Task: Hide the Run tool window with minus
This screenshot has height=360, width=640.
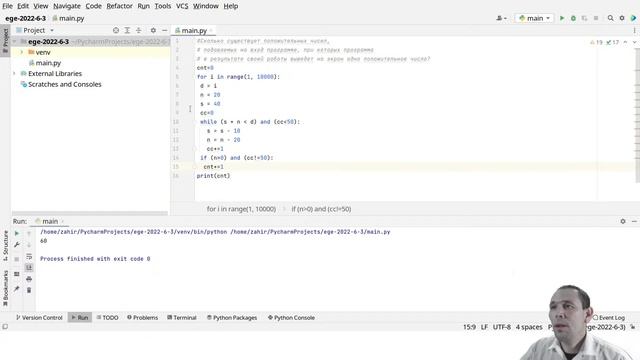Action: [634, 221]
